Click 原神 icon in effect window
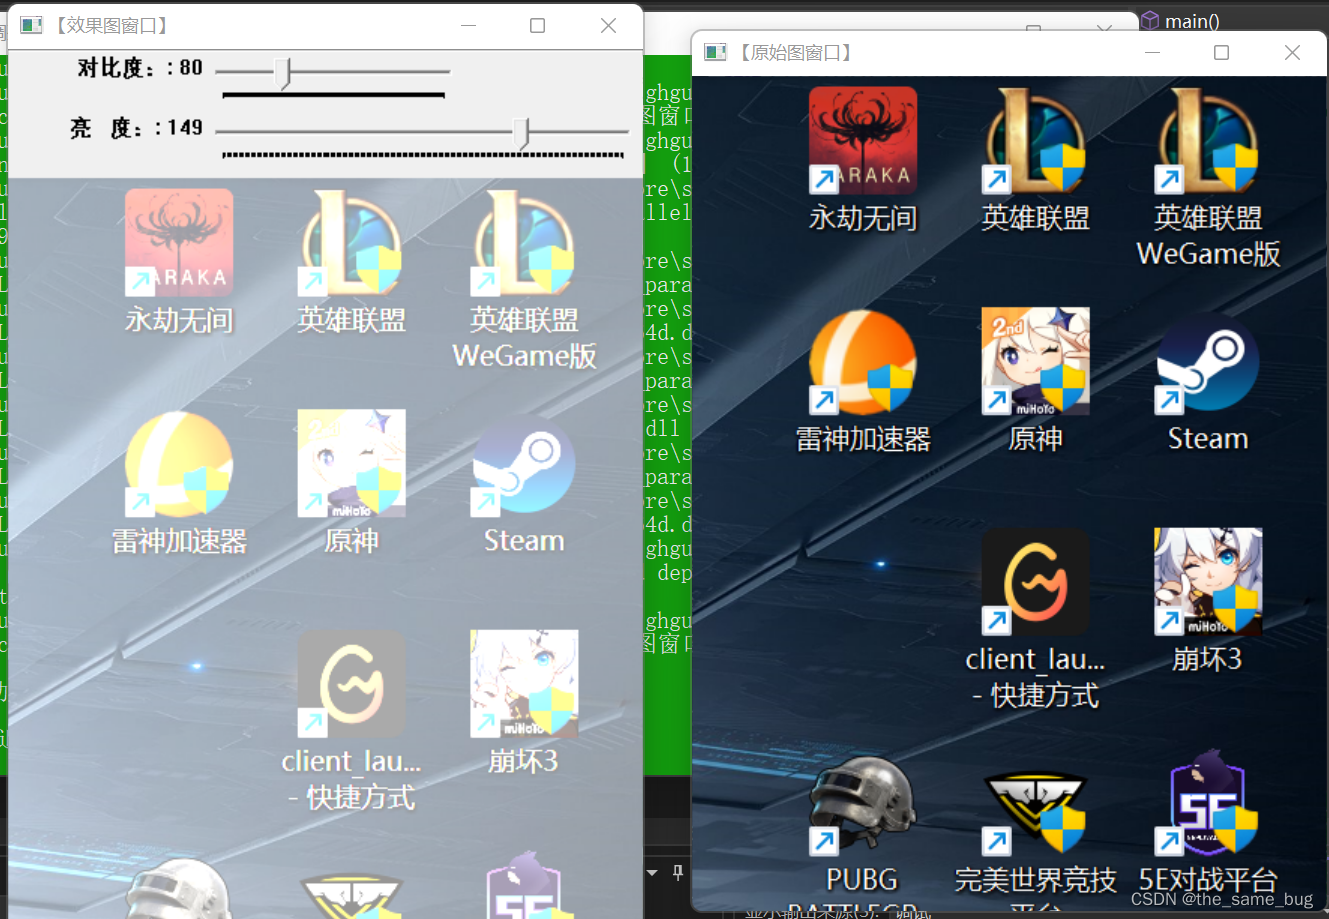1329x919 pixels. coord(351,463)
